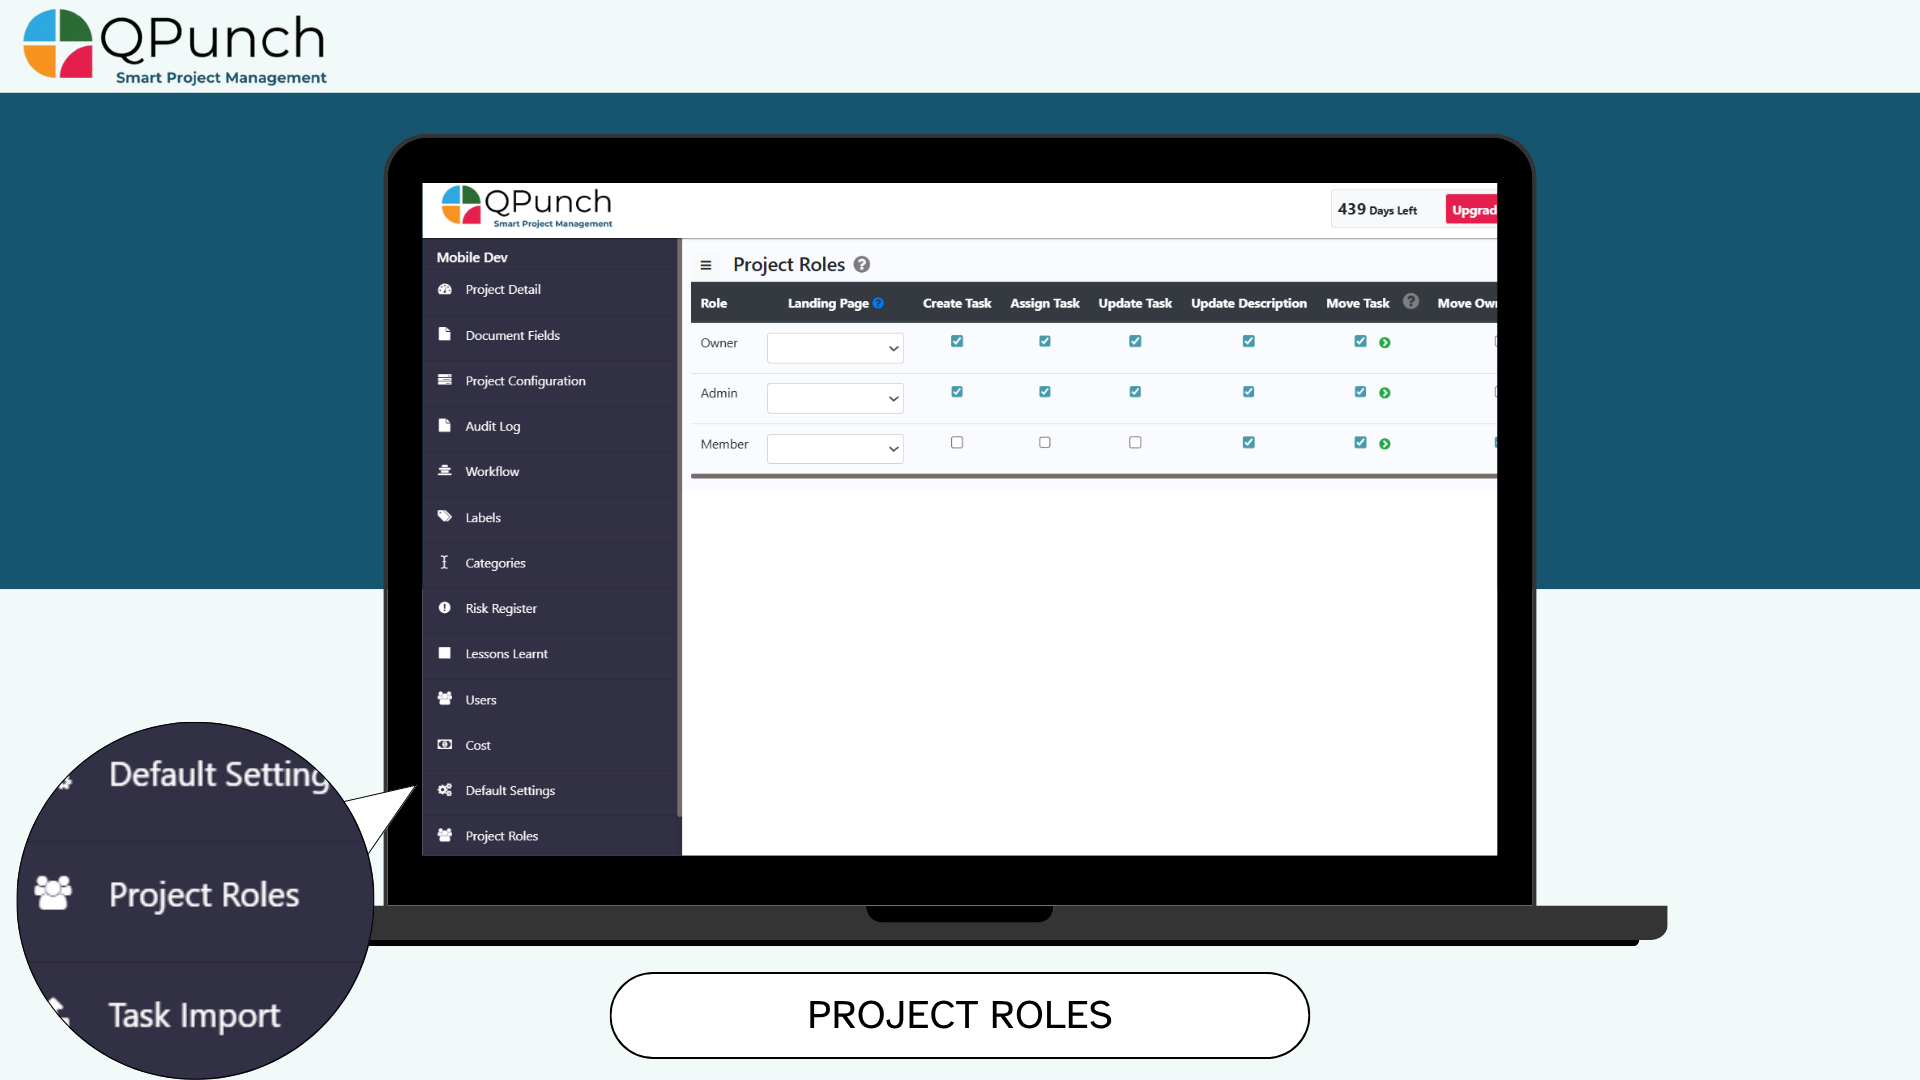Click the Users group icon

[445, 698]
